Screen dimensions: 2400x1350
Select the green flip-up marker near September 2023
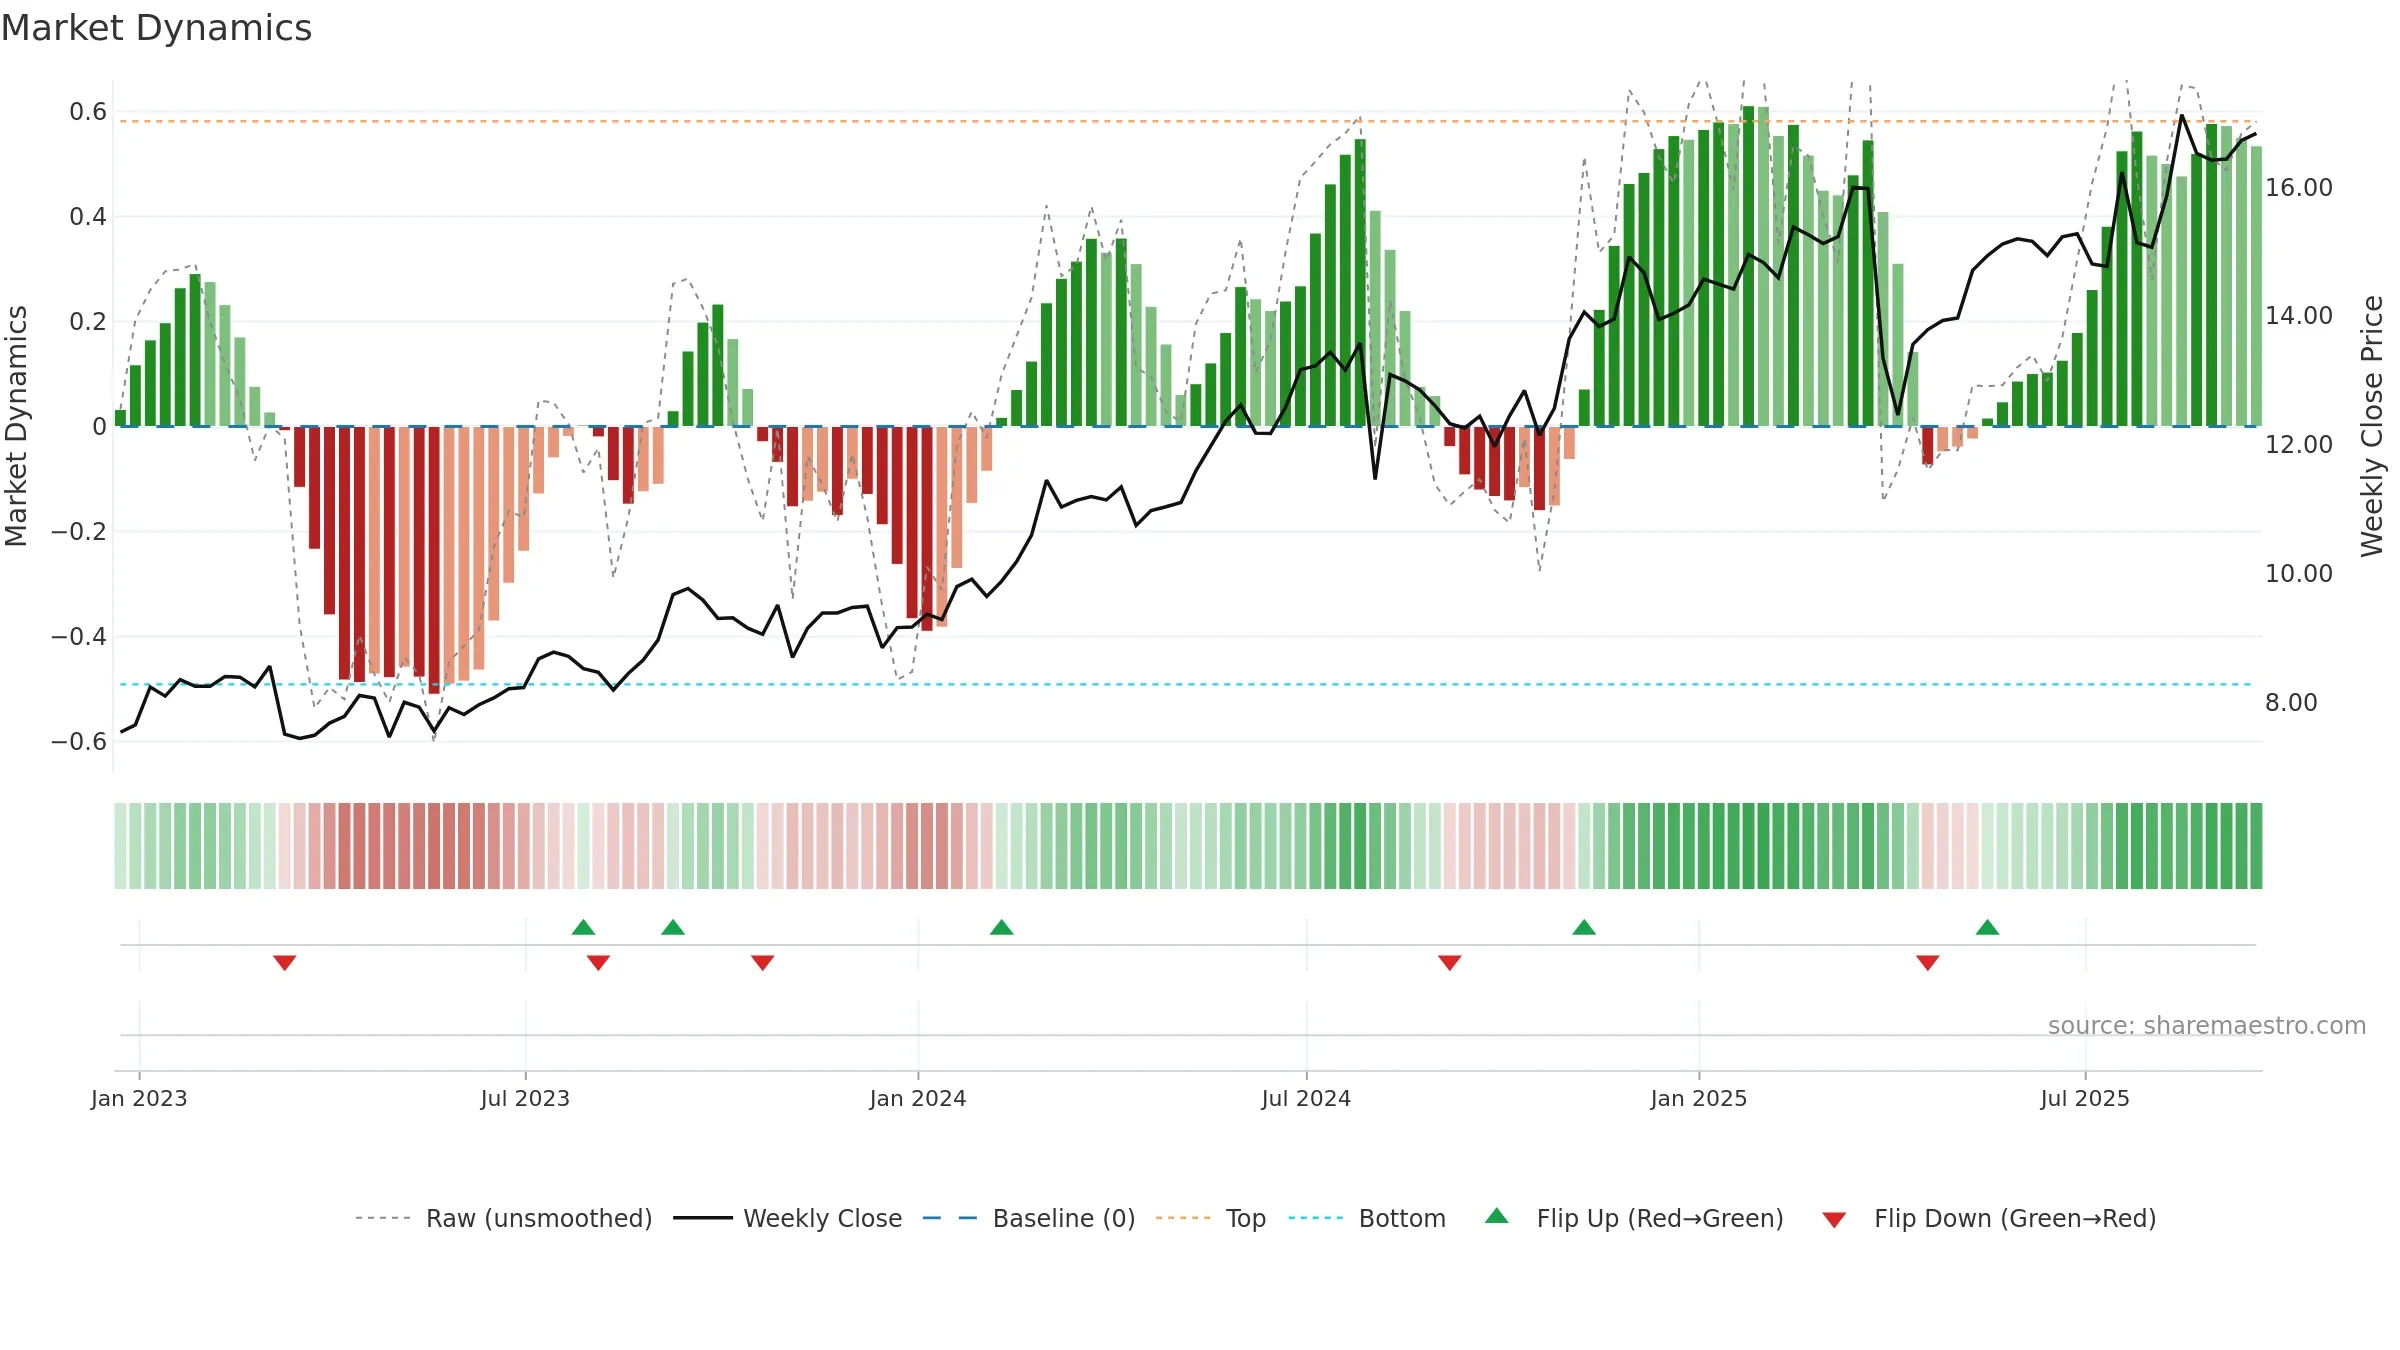pos(673,927)
